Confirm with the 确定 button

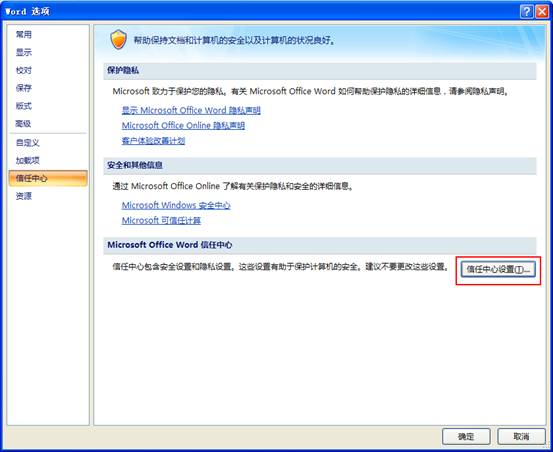tap(466, 436)
